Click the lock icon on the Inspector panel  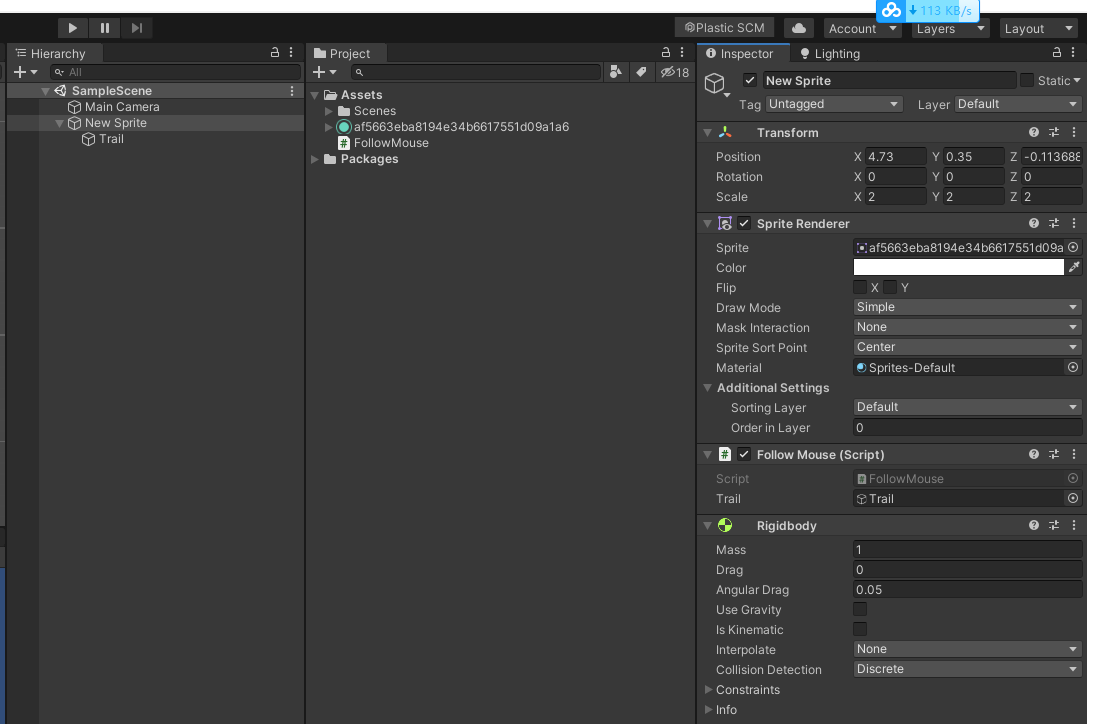tap(1056, 53)
